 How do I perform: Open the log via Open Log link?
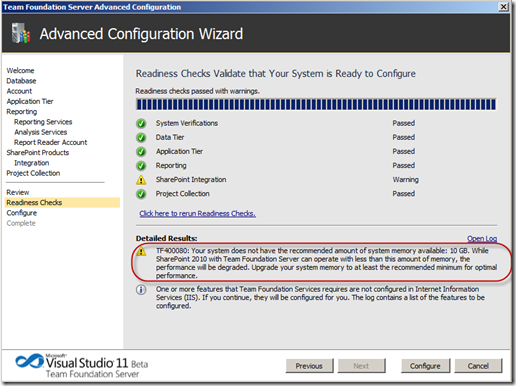(x=482, y=239)
